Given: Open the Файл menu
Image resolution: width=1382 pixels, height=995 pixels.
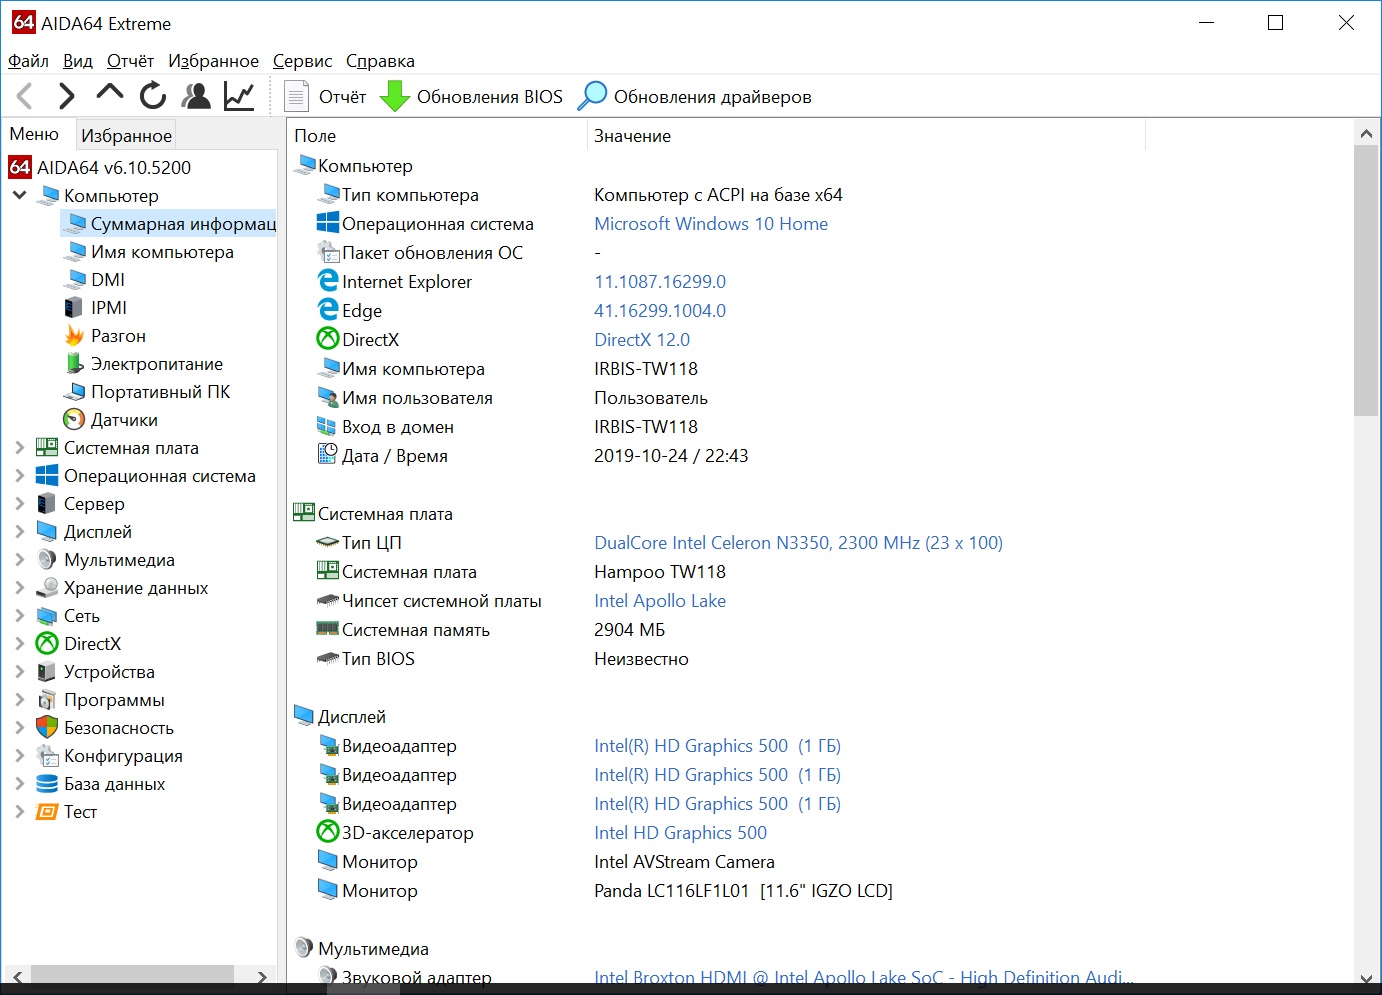Looking at the screenshot, I should coord(28,61).
